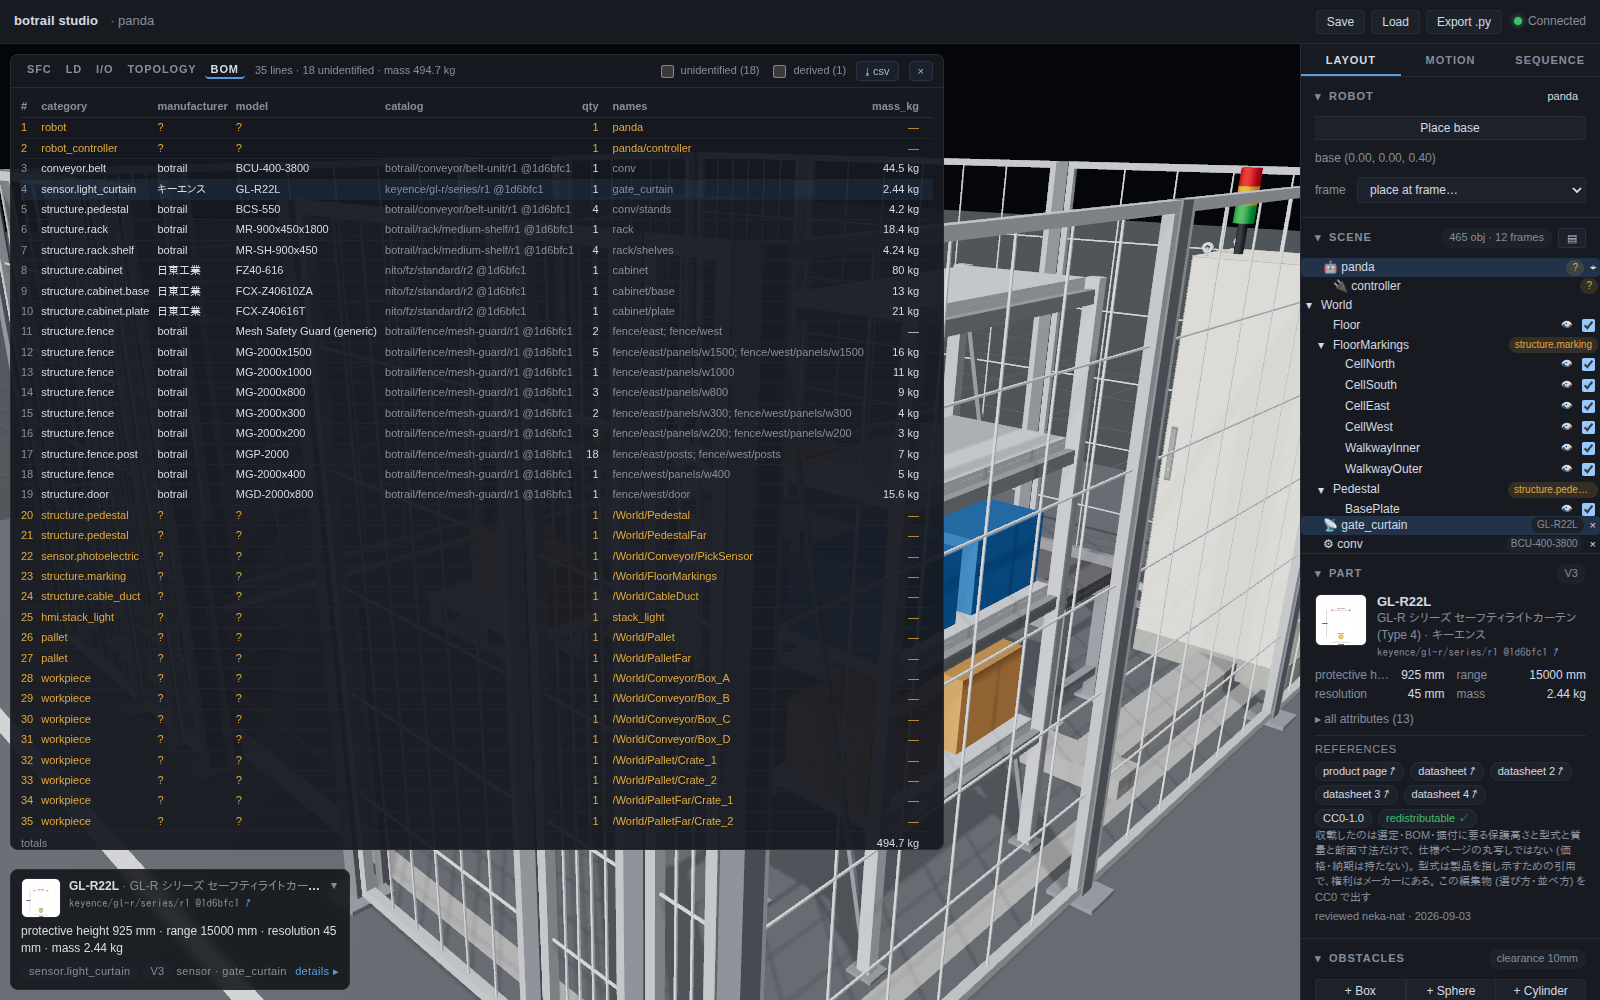Enable the derived (1) filter checkbox
Screen dimensions: 1600x1000
pyautogui.click(x=779, y=71)
